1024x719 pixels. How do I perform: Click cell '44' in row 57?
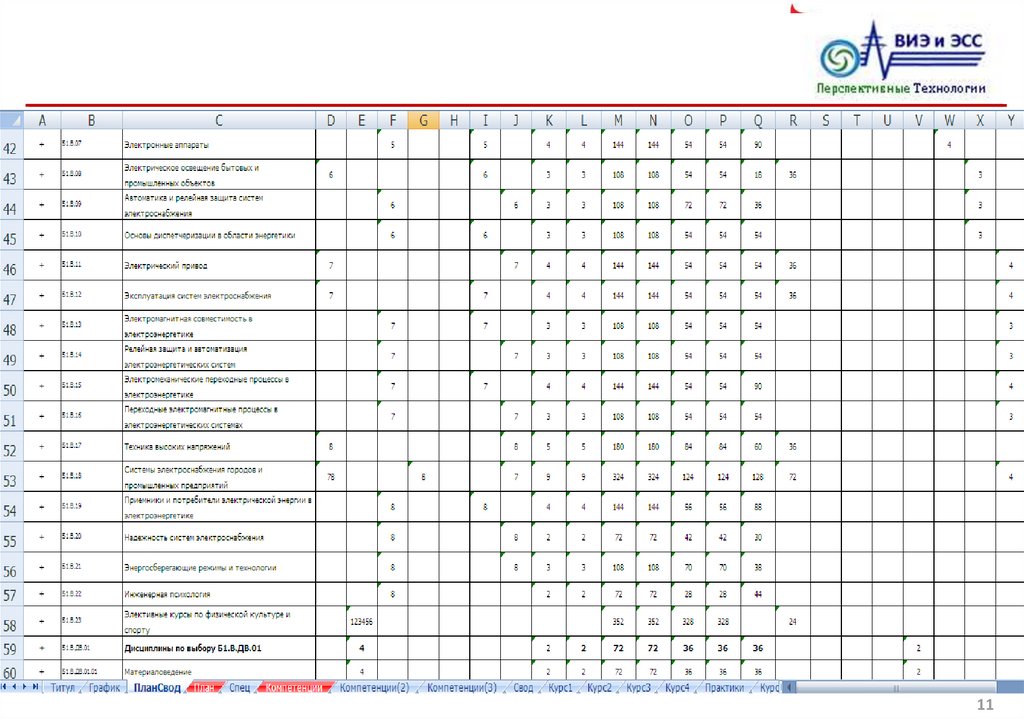point(758,594)
